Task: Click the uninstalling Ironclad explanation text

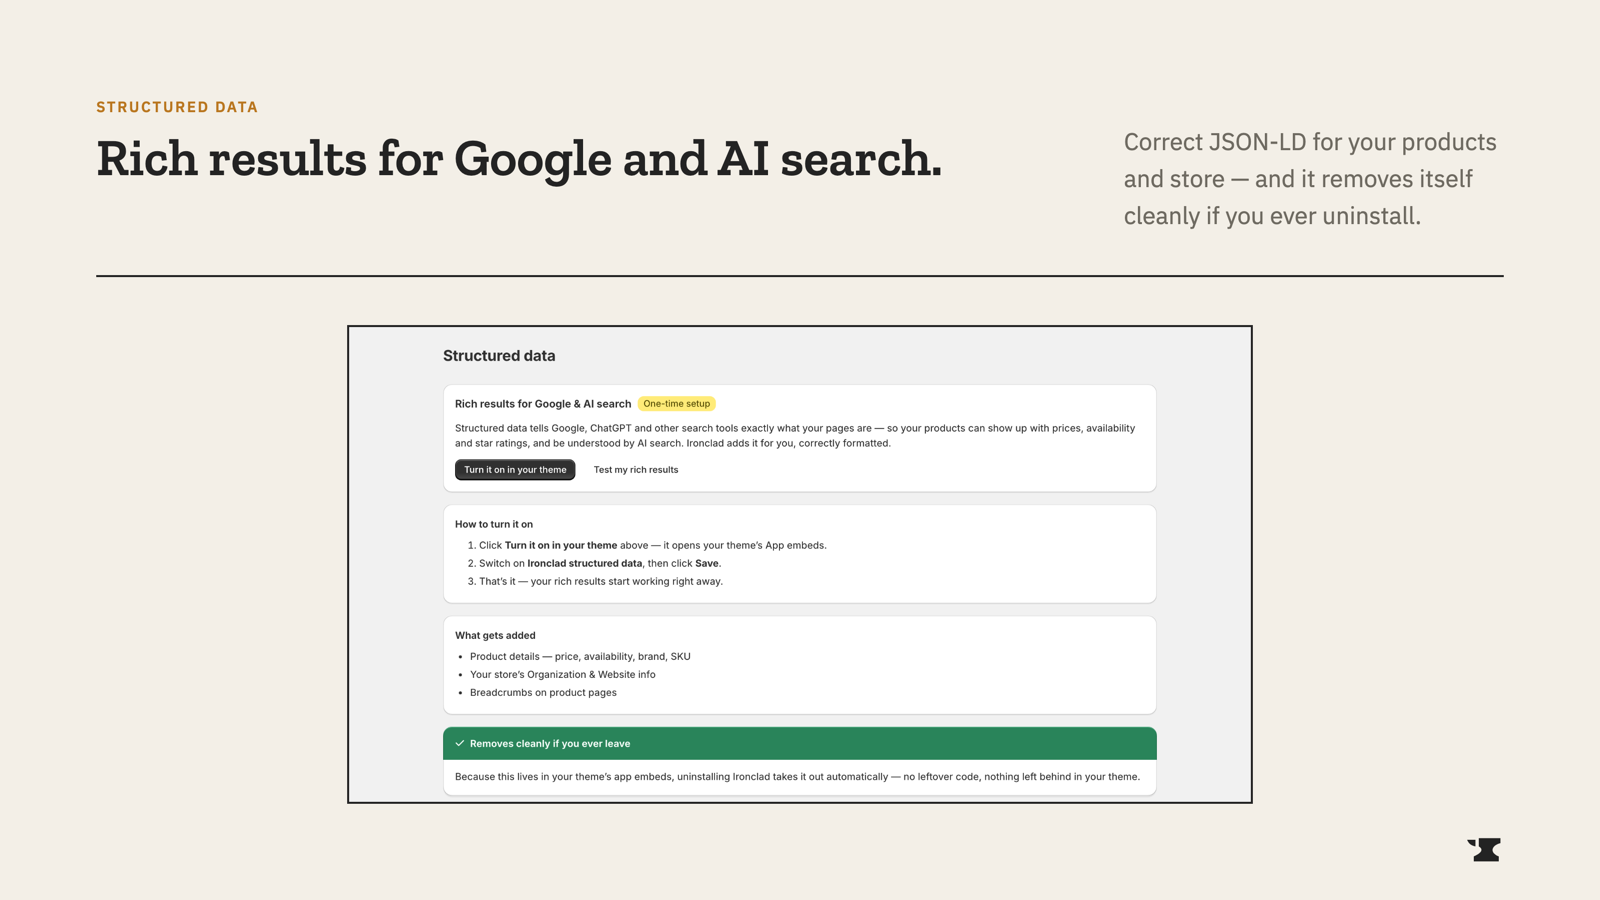Action: pos(797,776)
